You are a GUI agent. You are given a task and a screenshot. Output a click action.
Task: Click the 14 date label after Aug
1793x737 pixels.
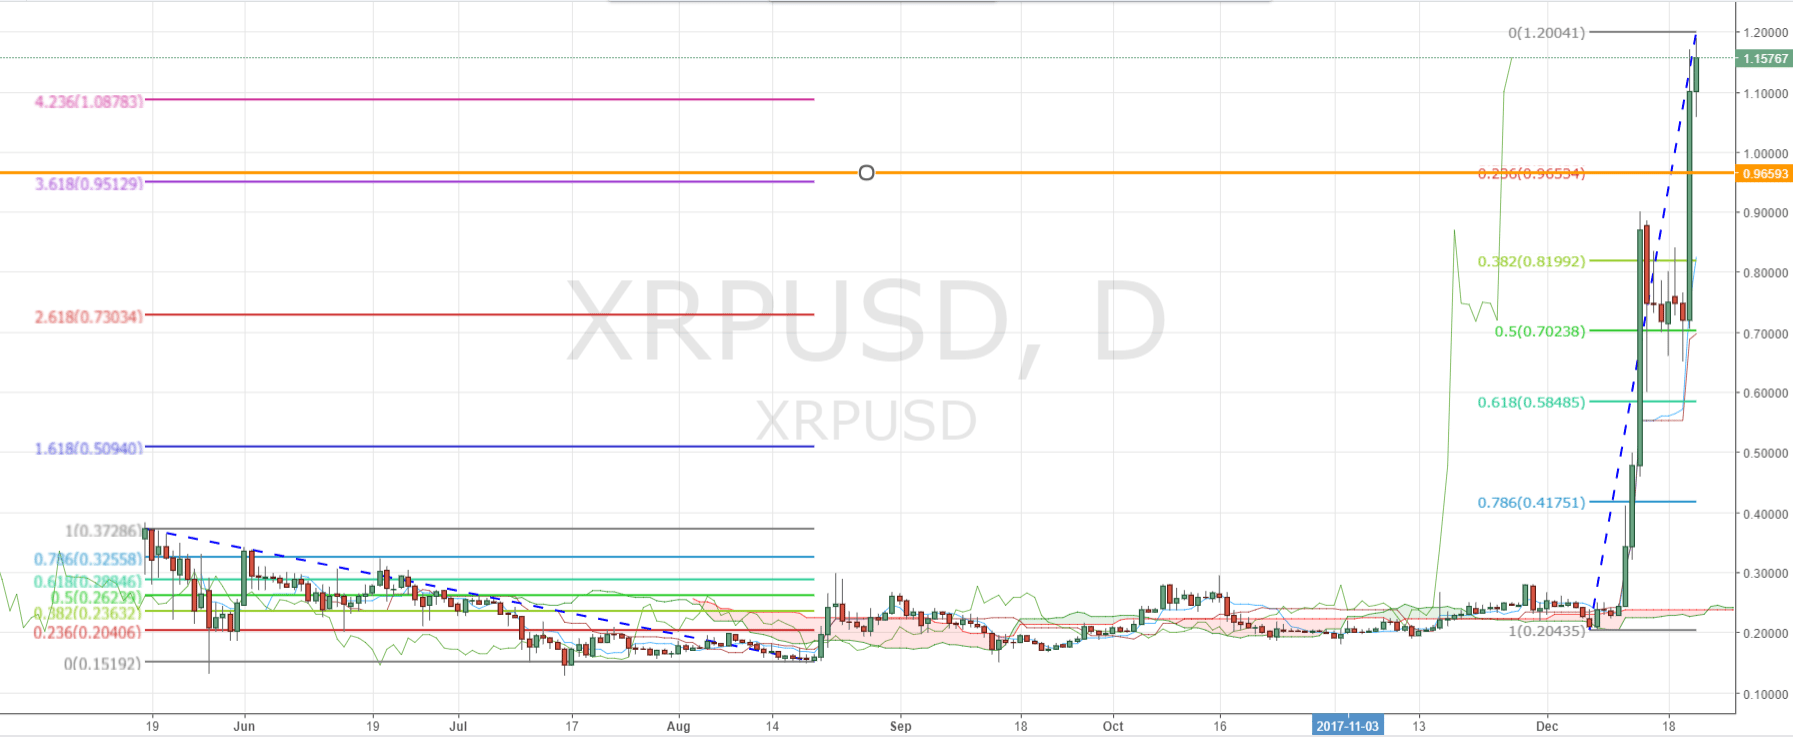pyautogui.click(x=773, y=727)
